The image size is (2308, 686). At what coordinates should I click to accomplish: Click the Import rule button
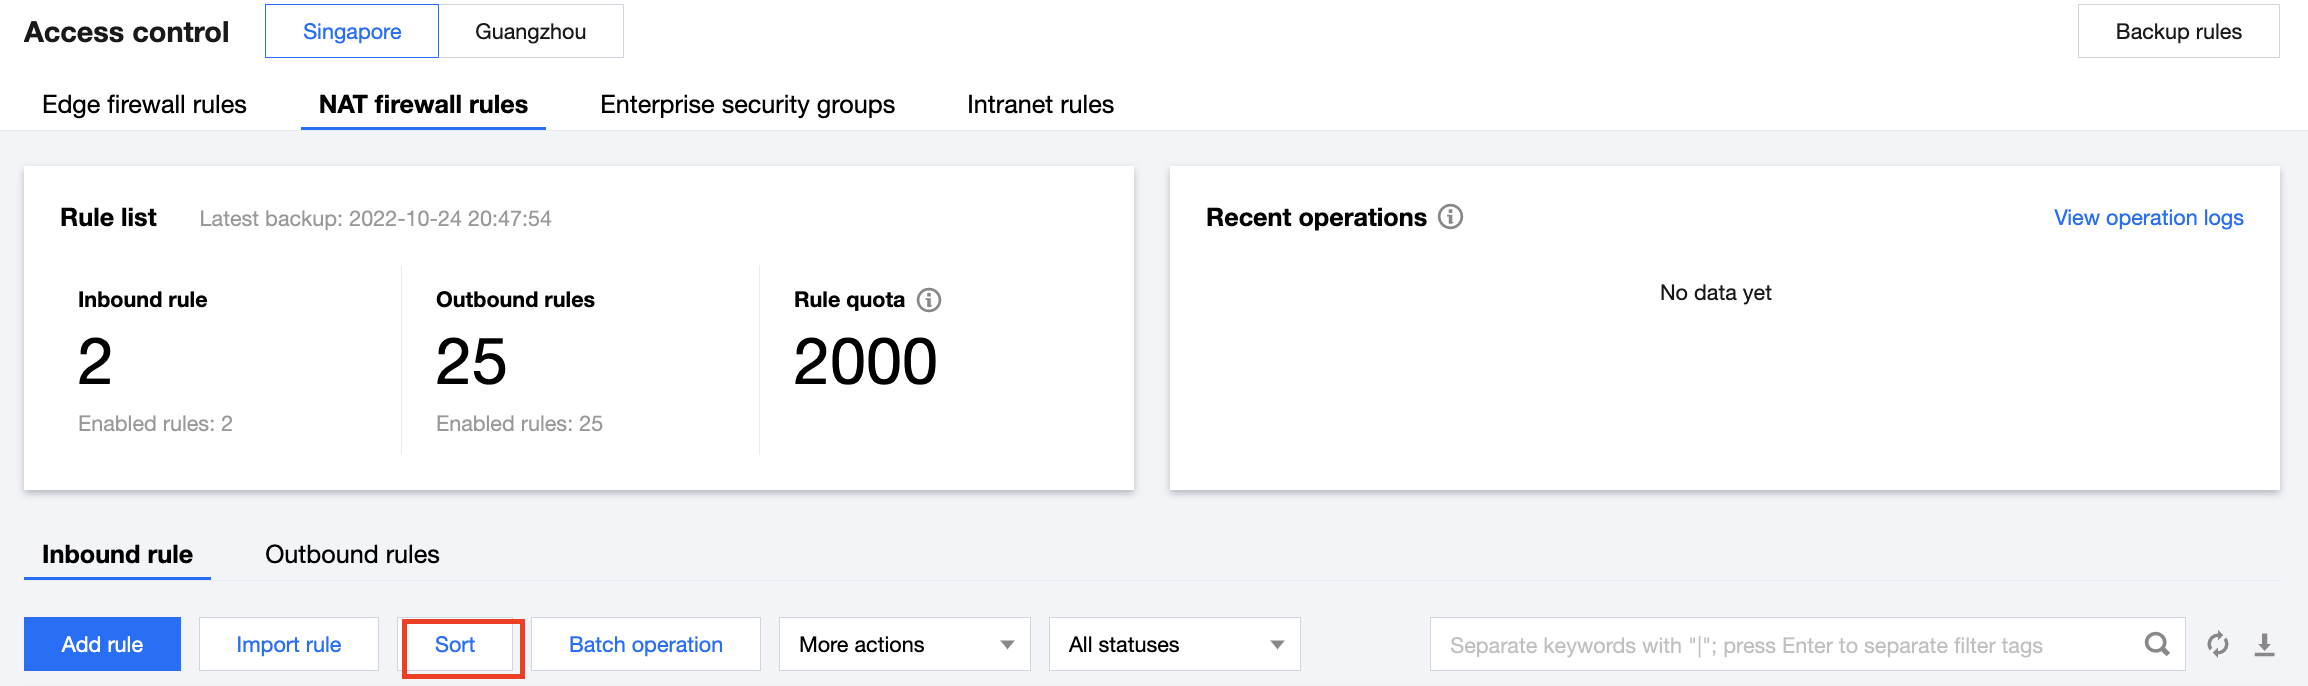288,644
